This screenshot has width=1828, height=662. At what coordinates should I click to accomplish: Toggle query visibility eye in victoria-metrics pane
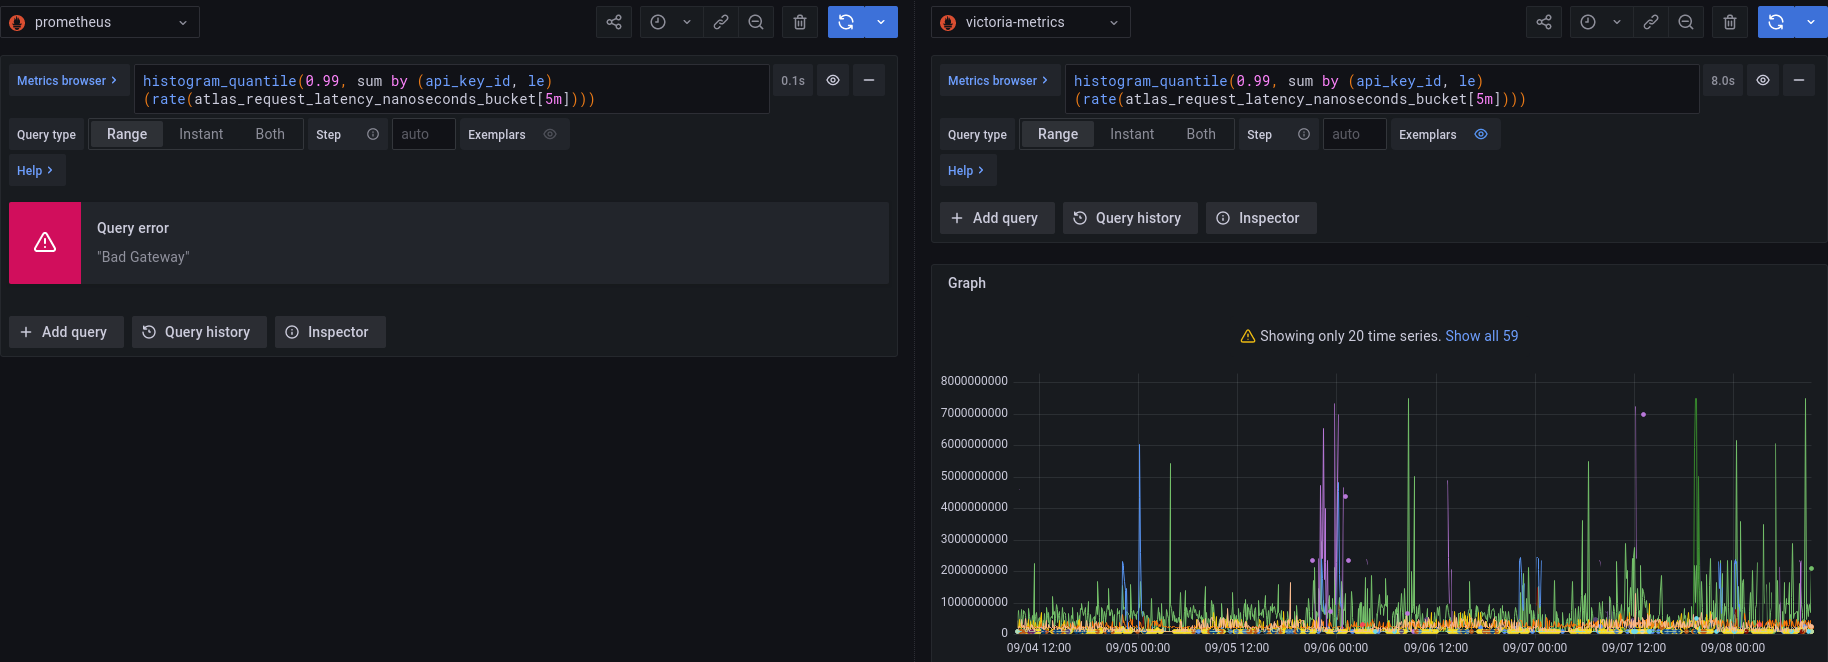(x=1763, y=81)
